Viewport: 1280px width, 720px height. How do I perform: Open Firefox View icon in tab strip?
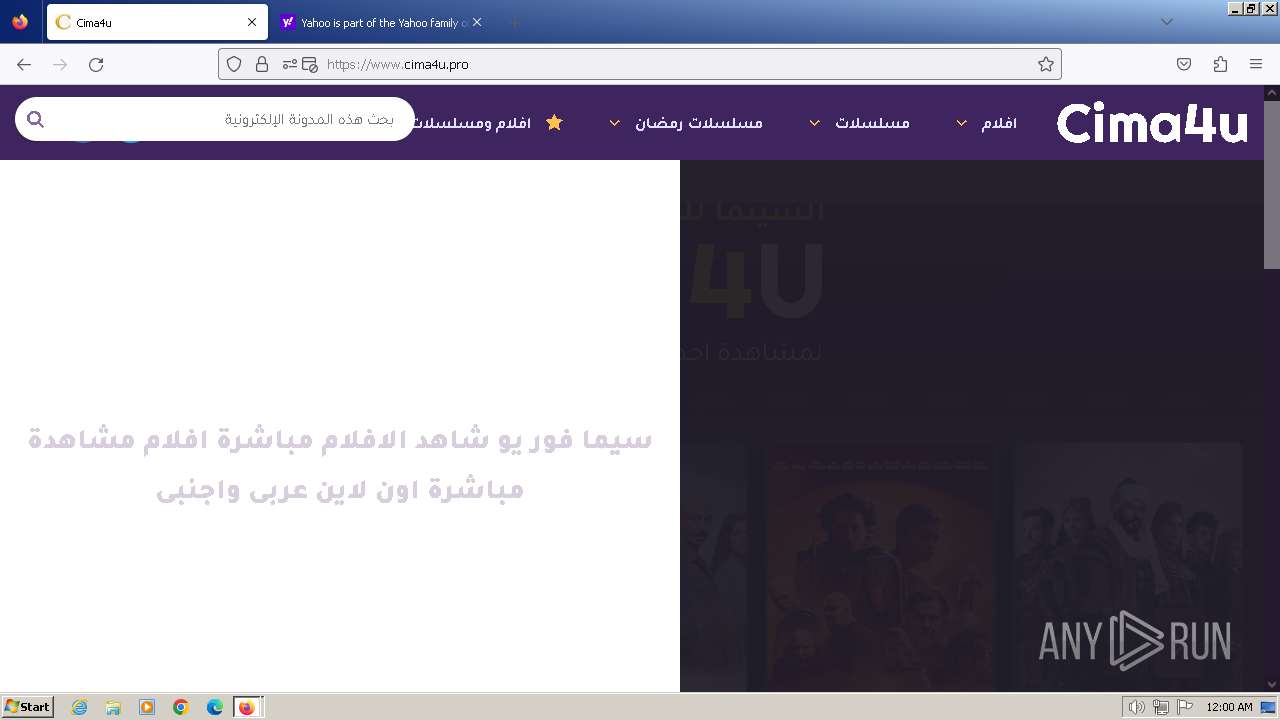[20, 22]
